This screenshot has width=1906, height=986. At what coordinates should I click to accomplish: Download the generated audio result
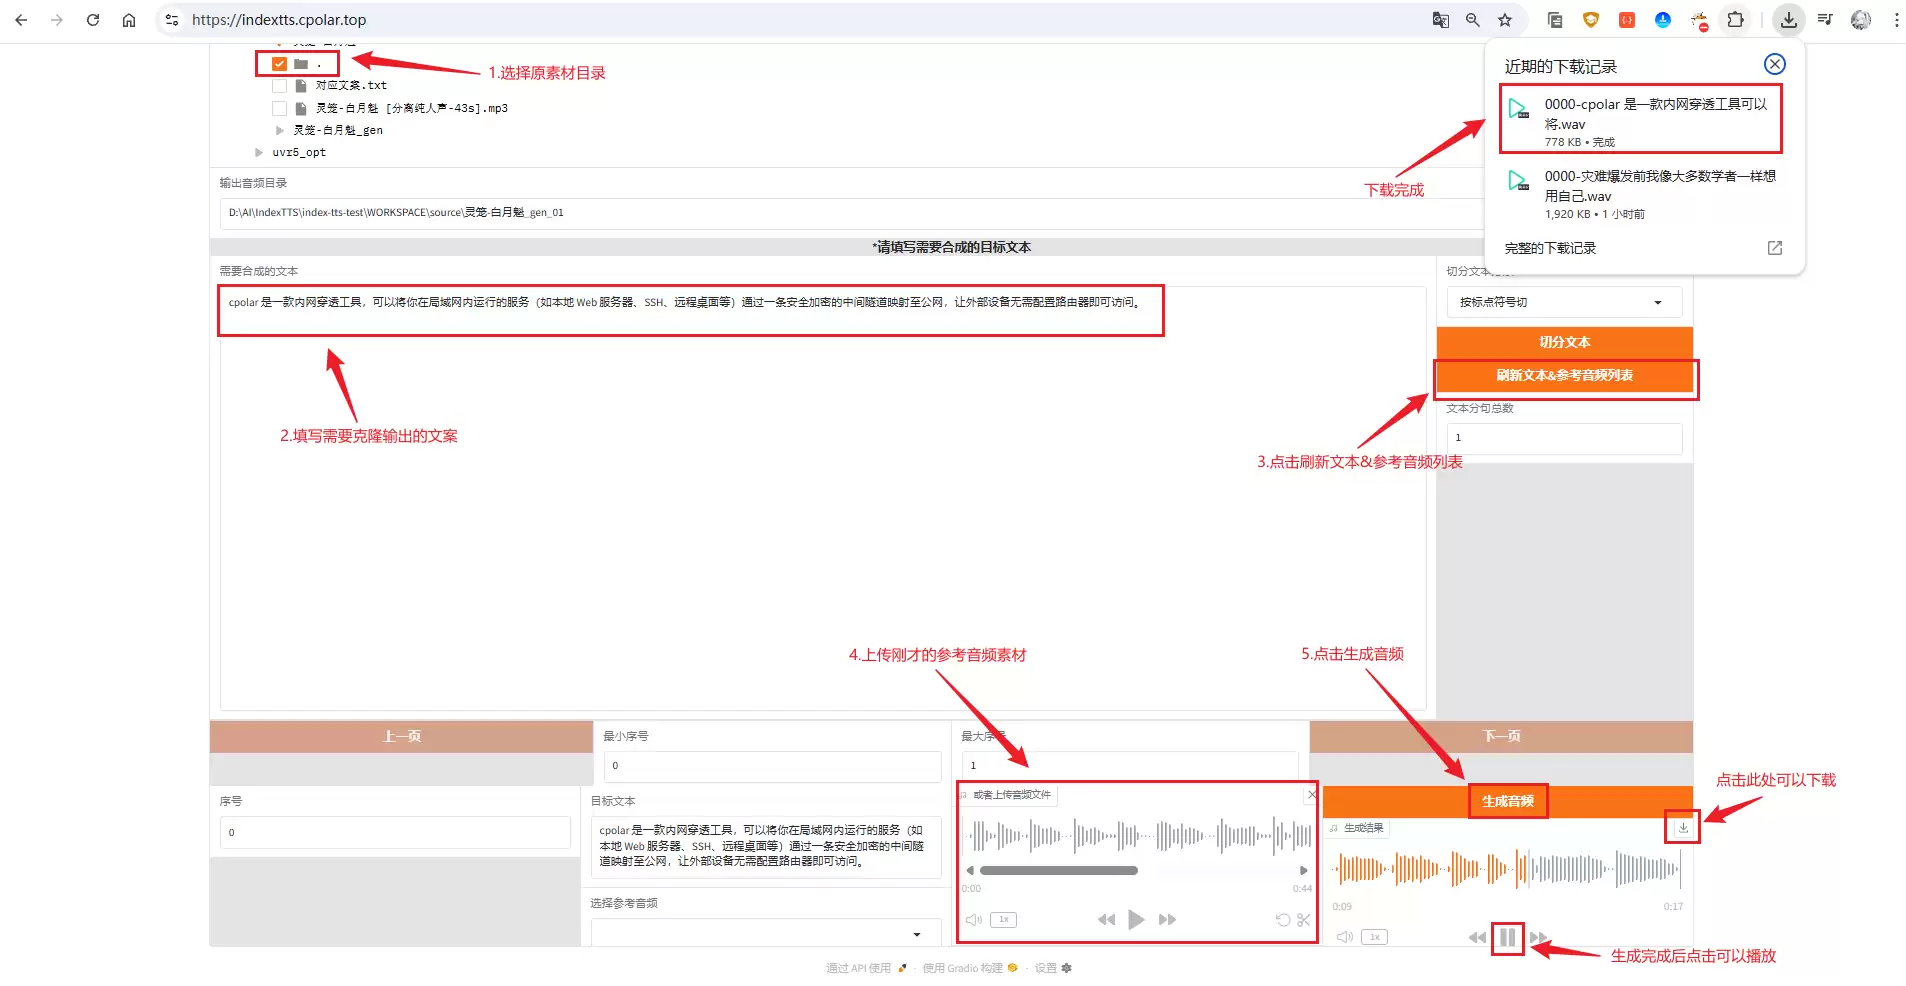1683,828
